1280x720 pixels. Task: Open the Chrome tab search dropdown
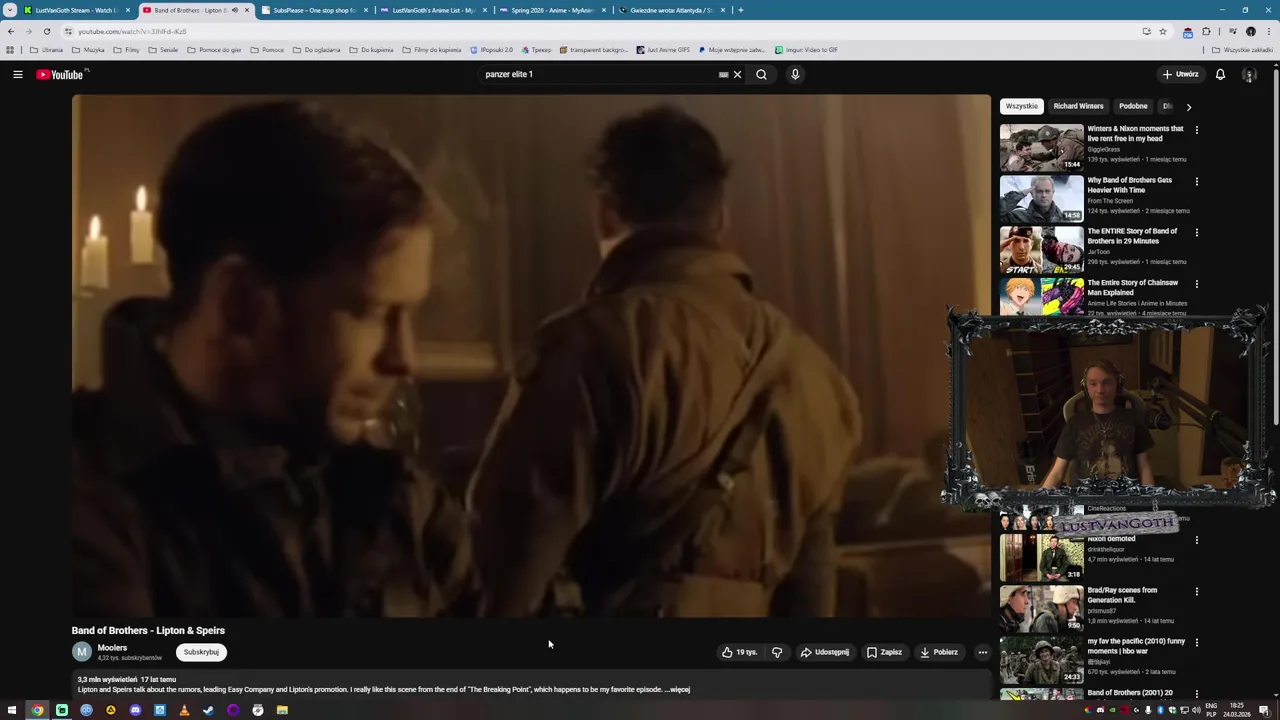click(10, 10)
